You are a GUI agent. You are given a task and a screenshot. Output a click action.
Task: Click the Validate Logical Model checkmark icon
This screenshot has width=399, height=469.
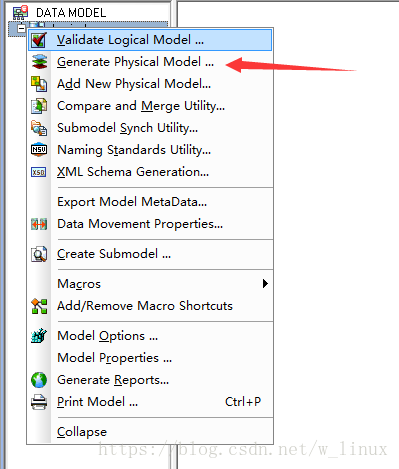(x=39, y=40)
